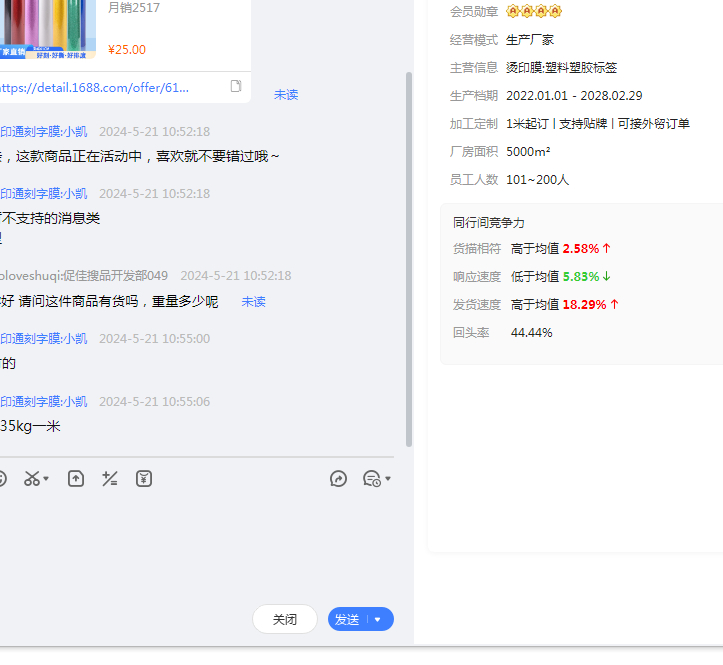
Task: Click the yuan price quote icon
Action: click(x=144, y=479)
